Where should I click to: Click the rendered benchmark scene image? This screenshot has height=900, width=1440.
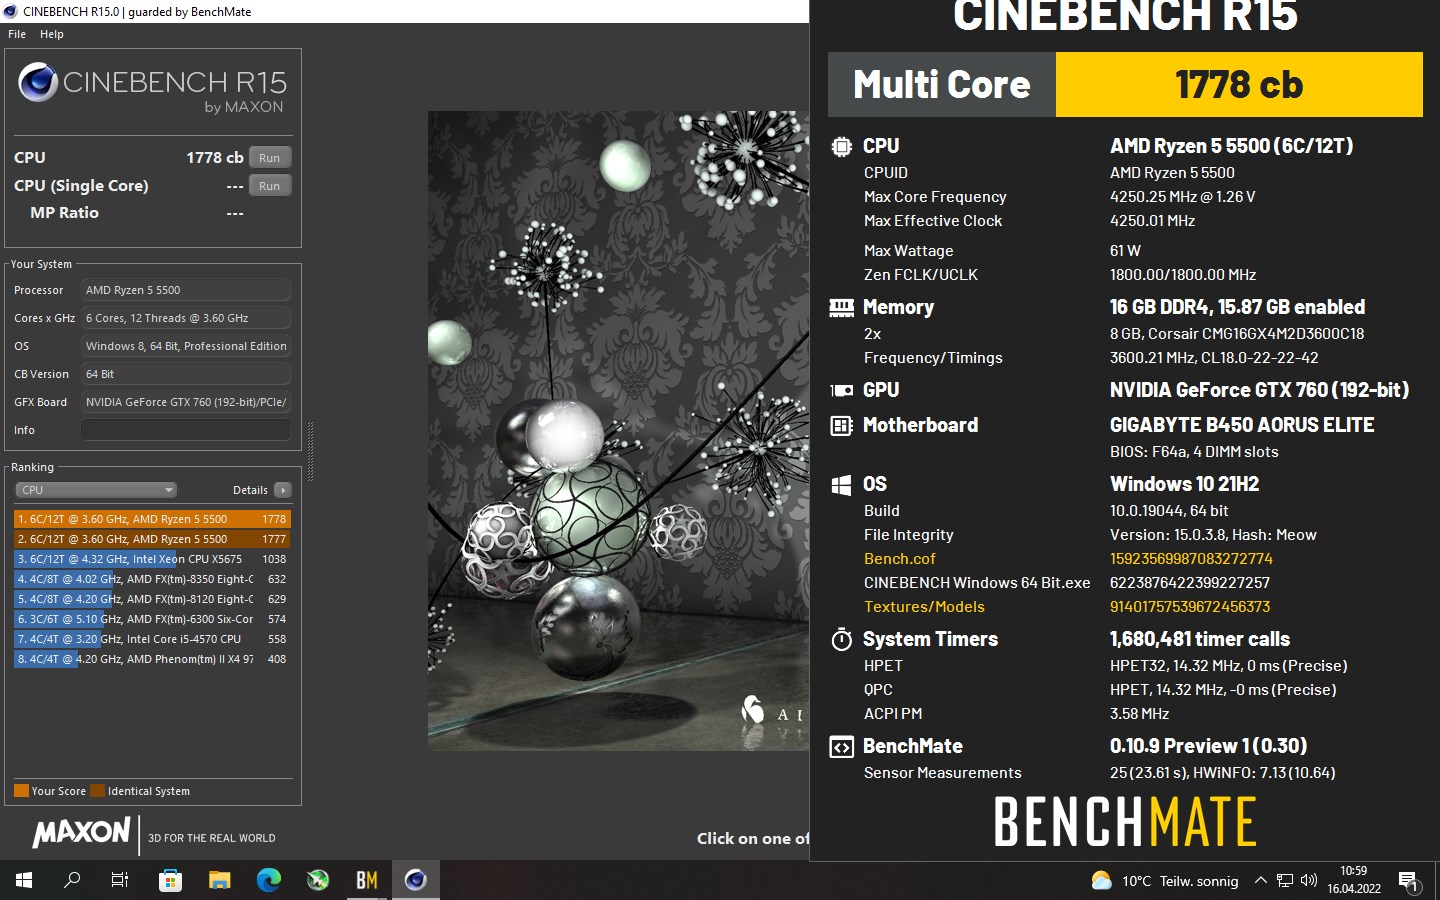(x=618, y=430)
